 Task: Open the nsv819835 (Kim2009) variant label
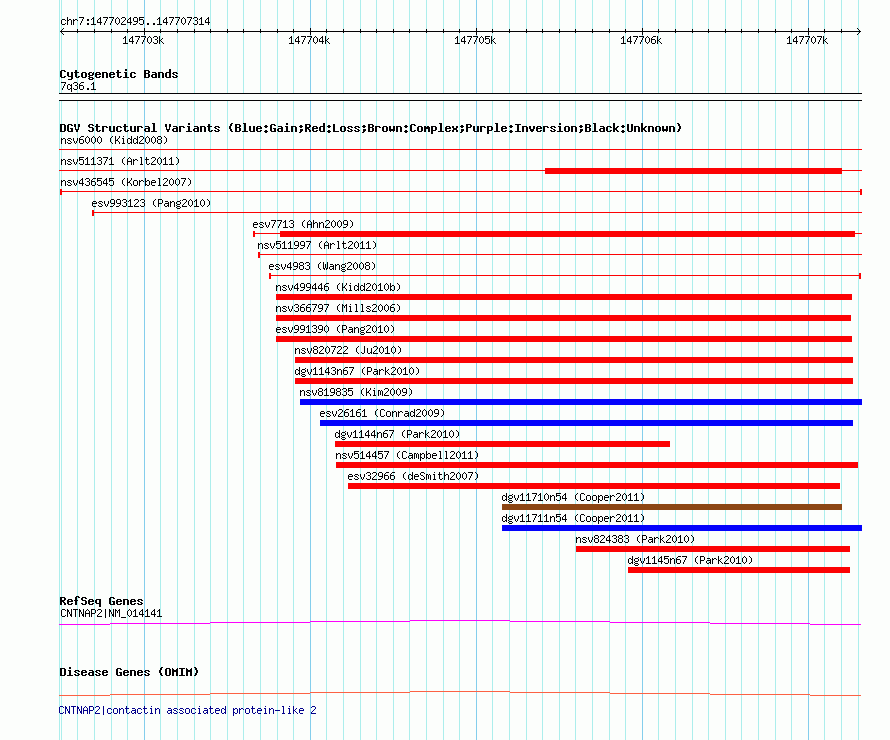356,392
